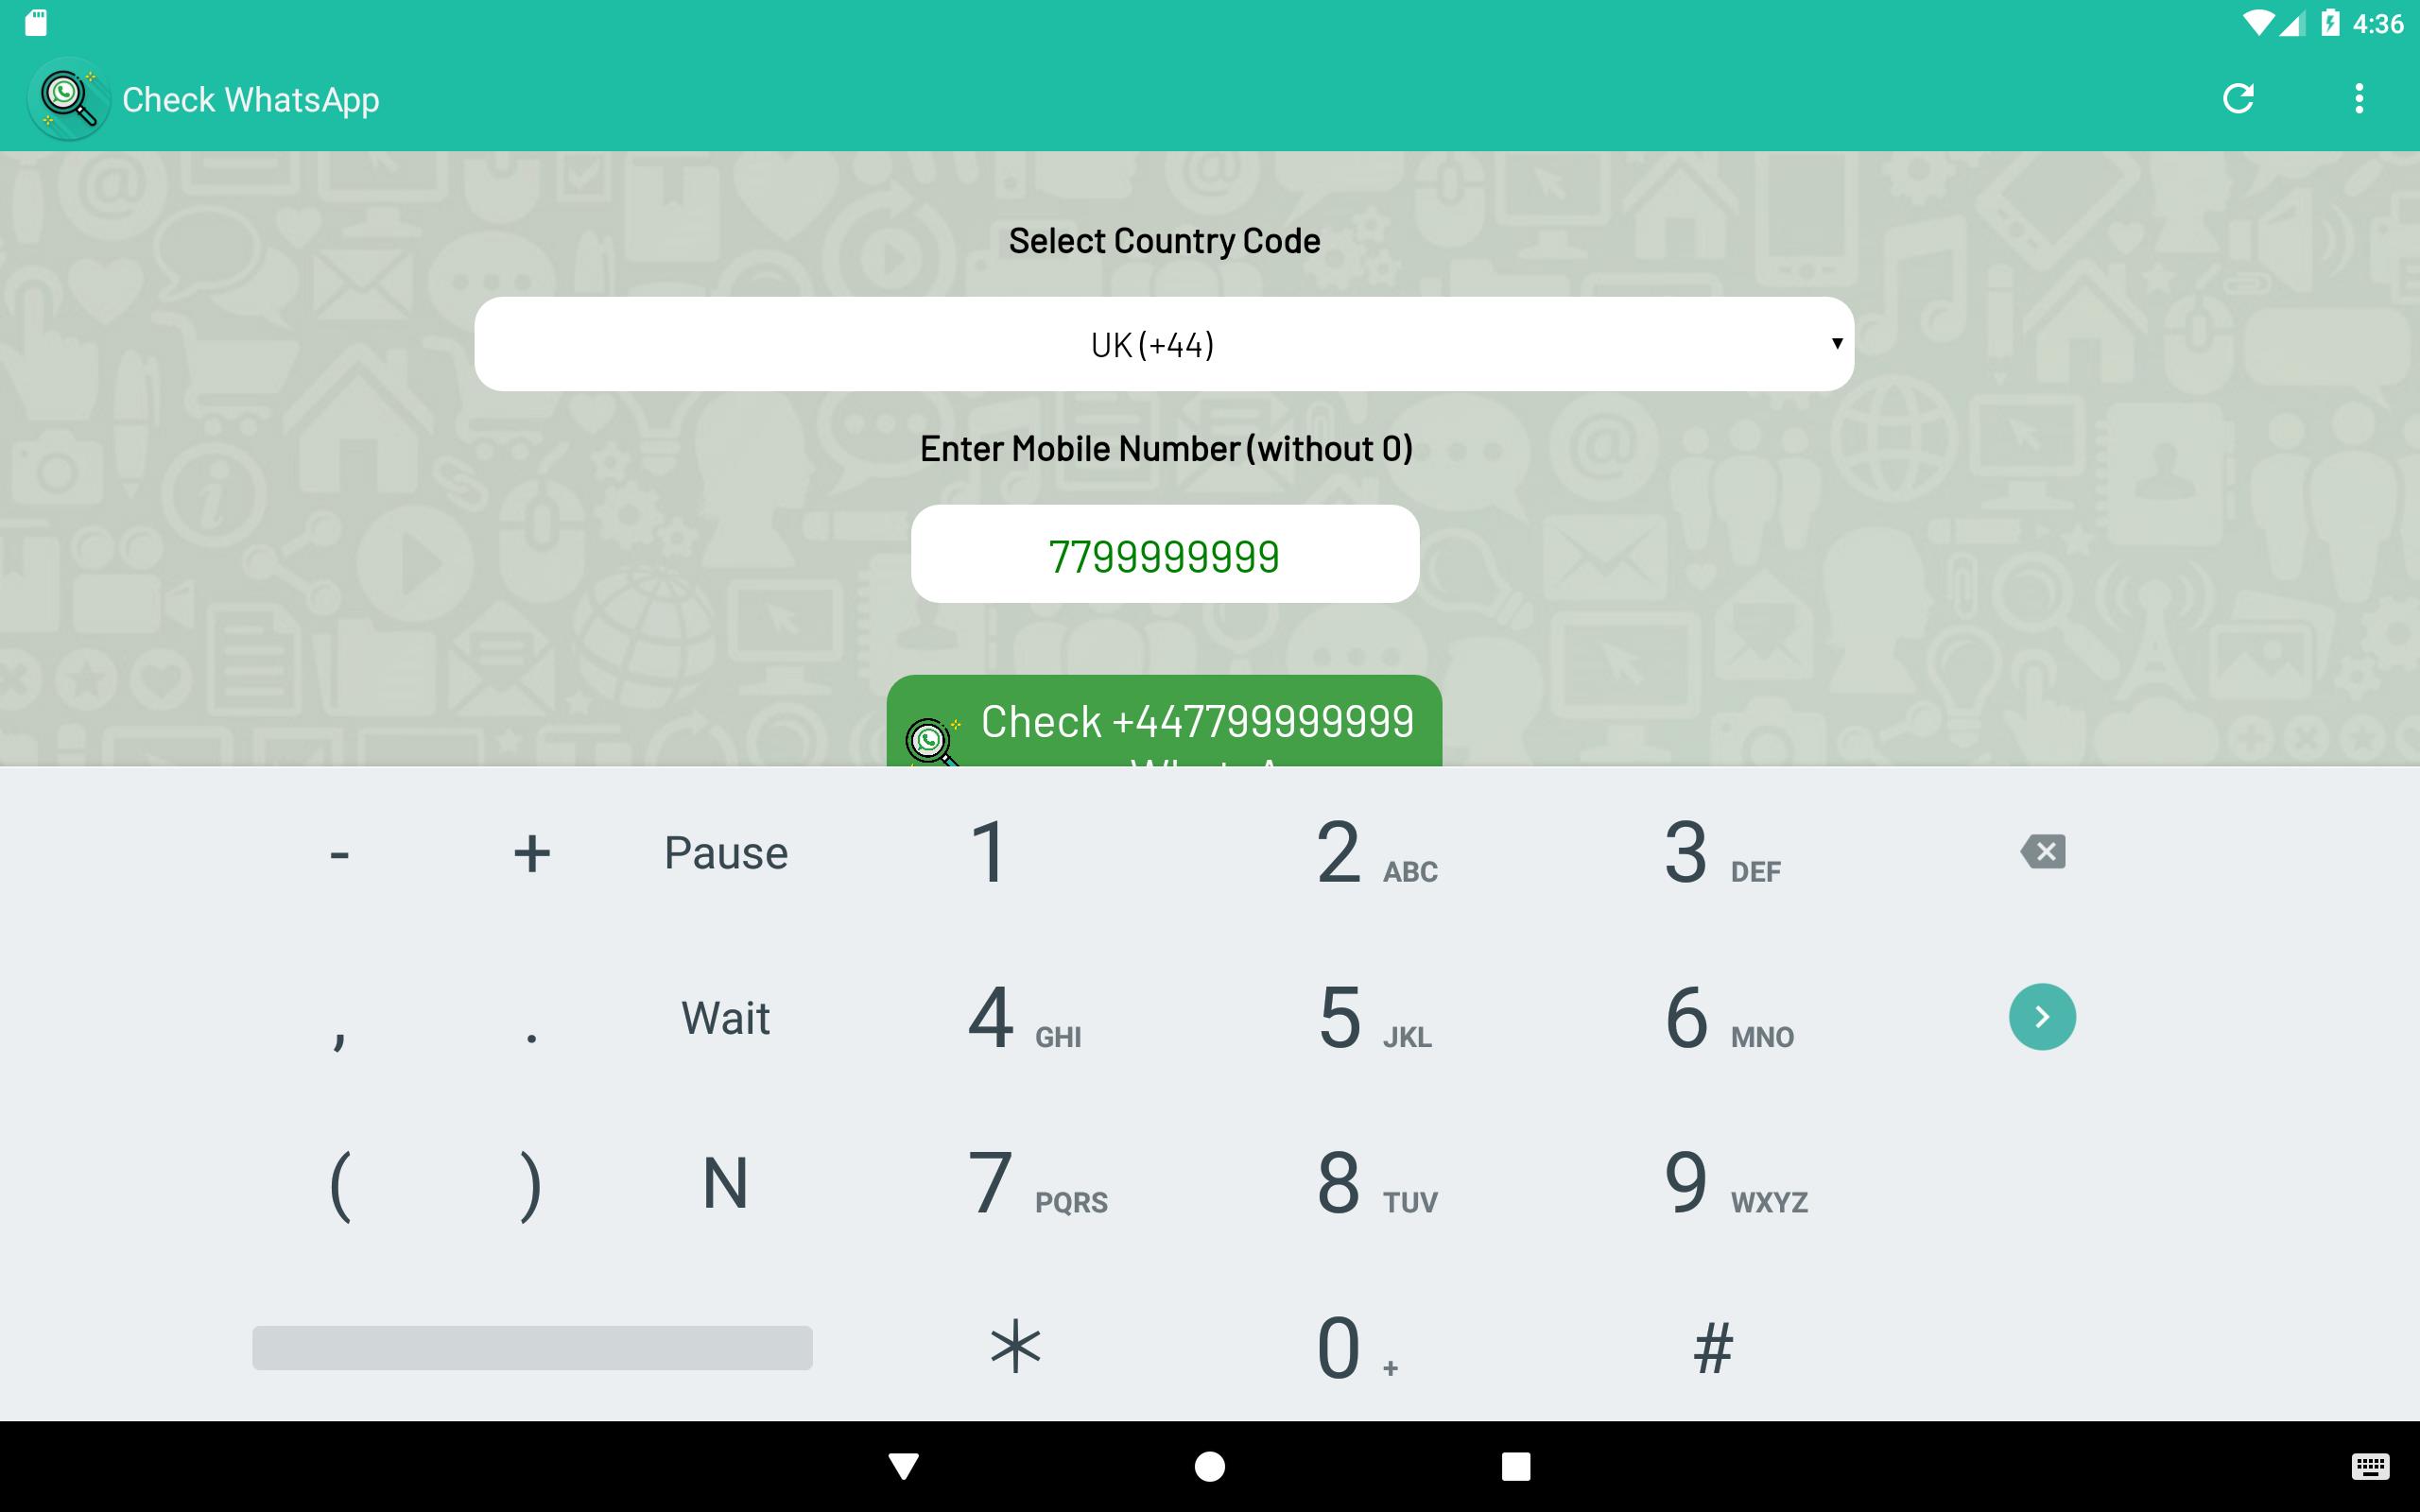Image resolution: width=2420 pixels, height=1512 pixels.
Task: Toggle the hash # key on dialpad
Action: coord(1715,1341)
